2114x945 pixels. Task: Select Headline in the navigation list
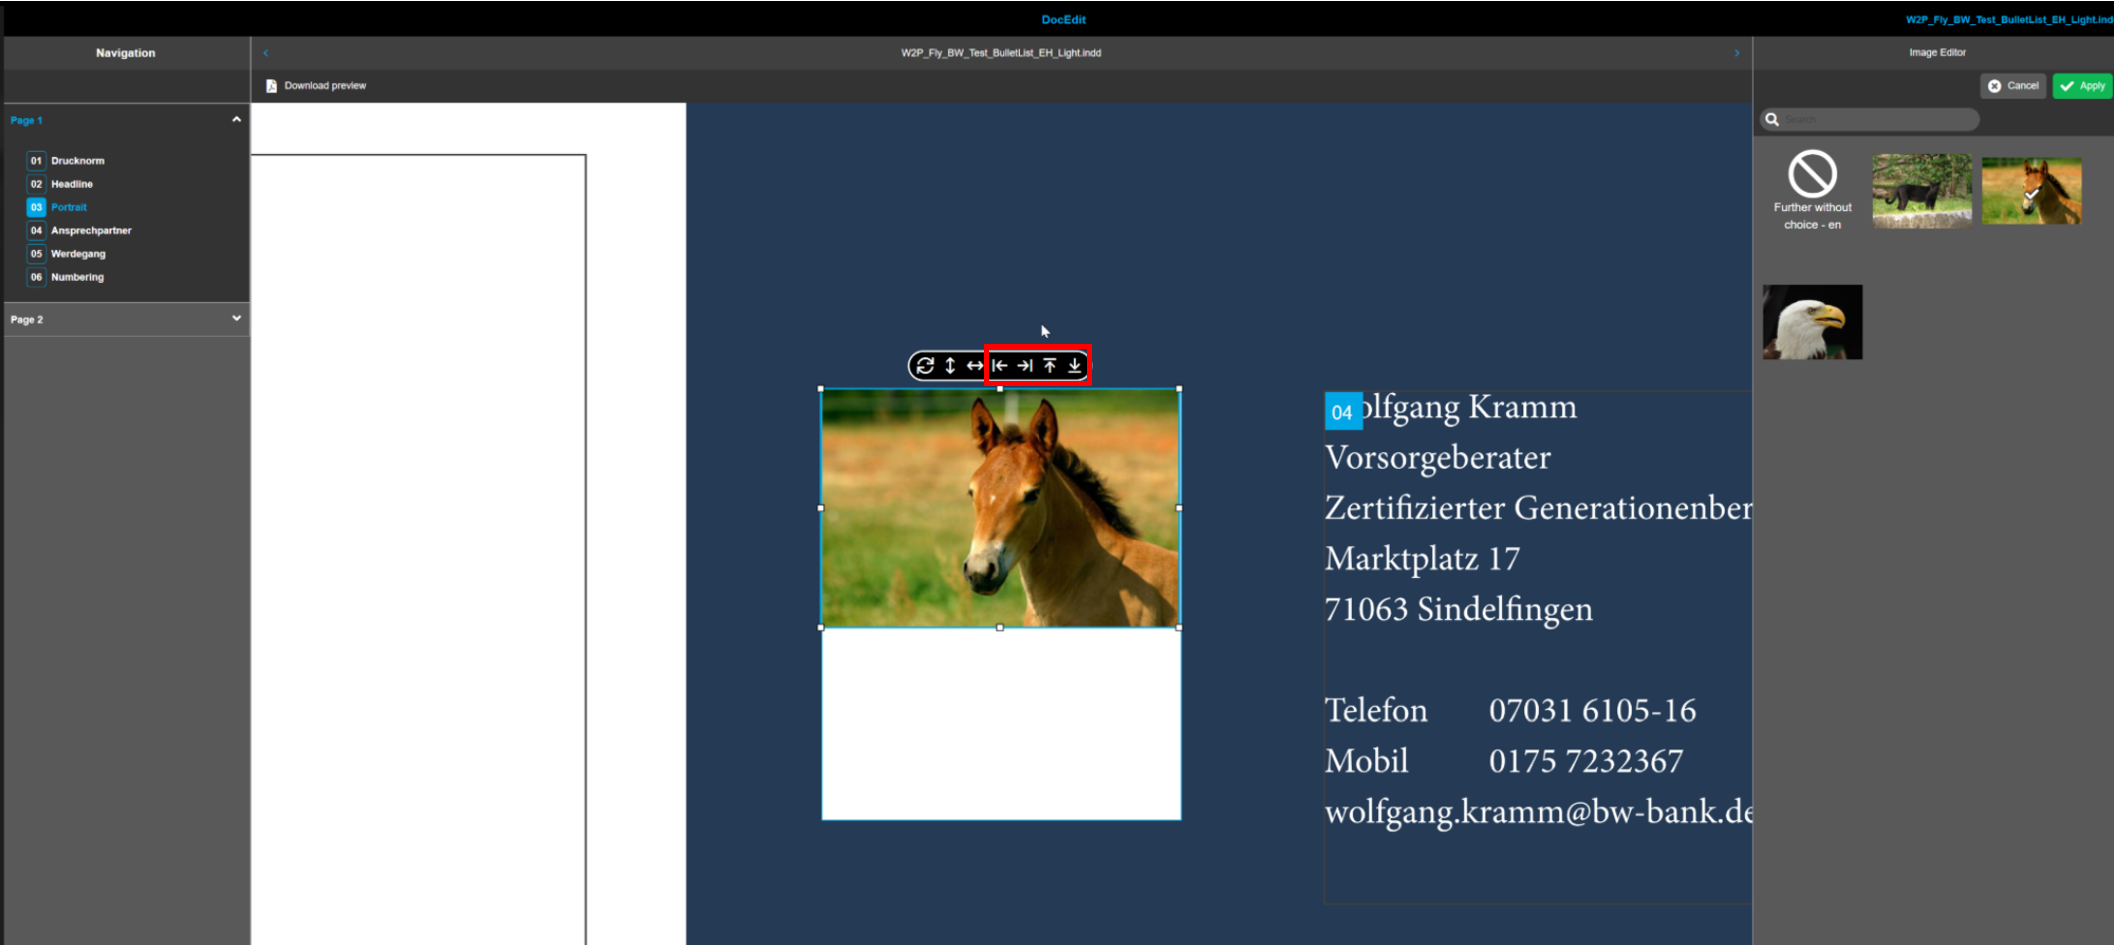[x=72, y=184]
